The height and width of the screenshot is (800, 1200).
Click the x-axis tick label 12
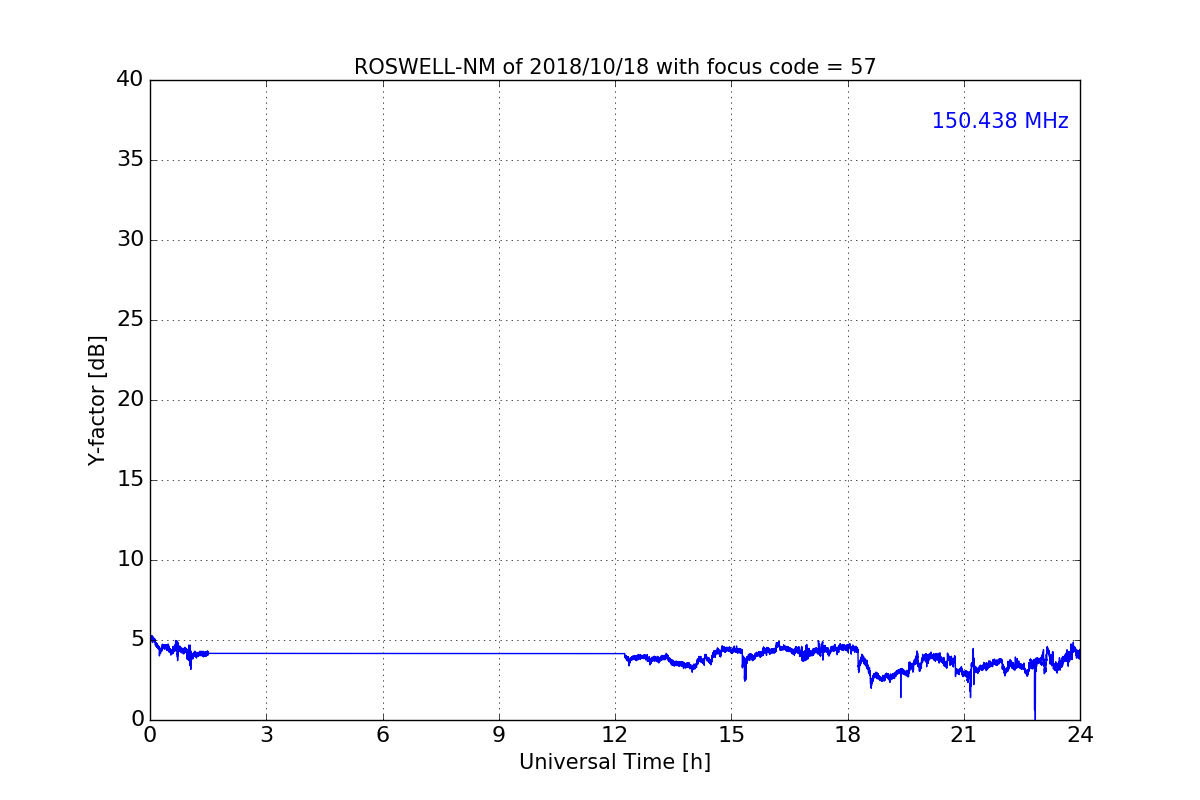(x=615, y=735)
